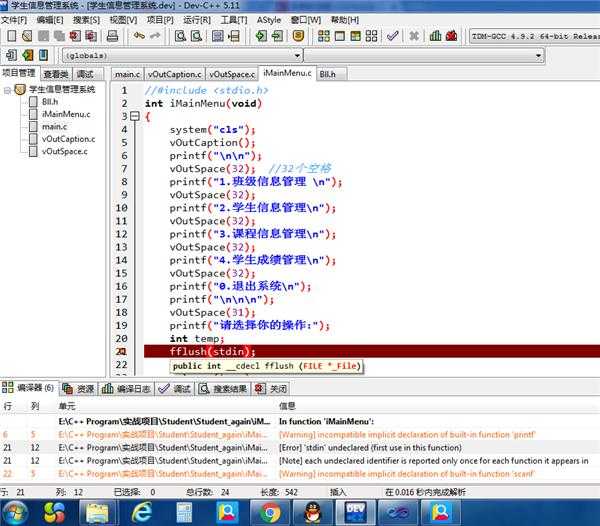Select Bill.h in the project tree

coord(50,102)
